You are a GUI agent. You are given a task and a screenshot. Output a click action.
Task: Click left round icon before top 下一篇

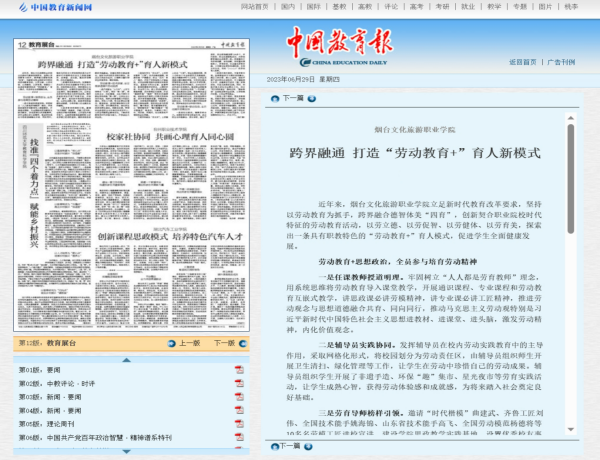[x=275, y=99]
